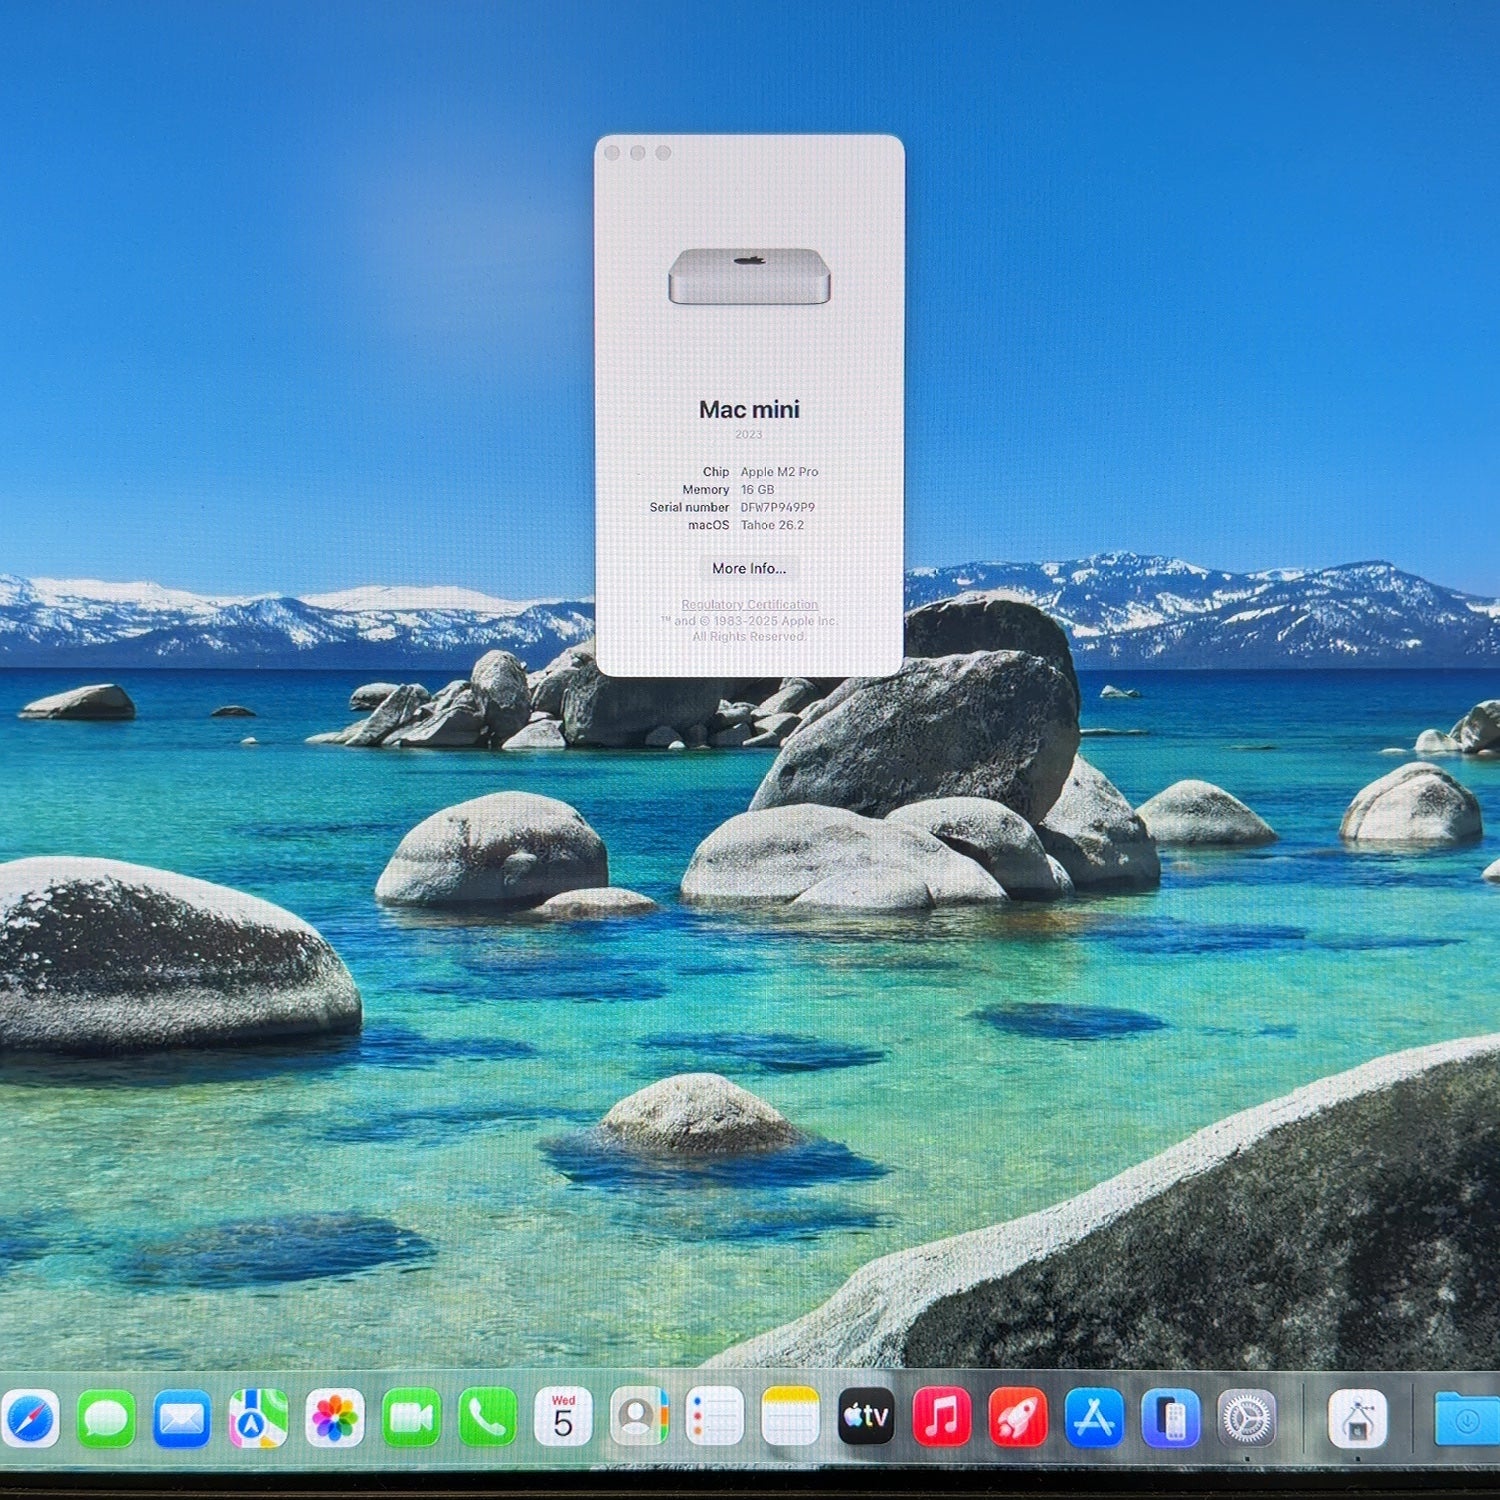Viewport: 1500px width, 1500px height.
Task: Open the Downloads folder in the Dock
Action: tap(1467, 1418)
